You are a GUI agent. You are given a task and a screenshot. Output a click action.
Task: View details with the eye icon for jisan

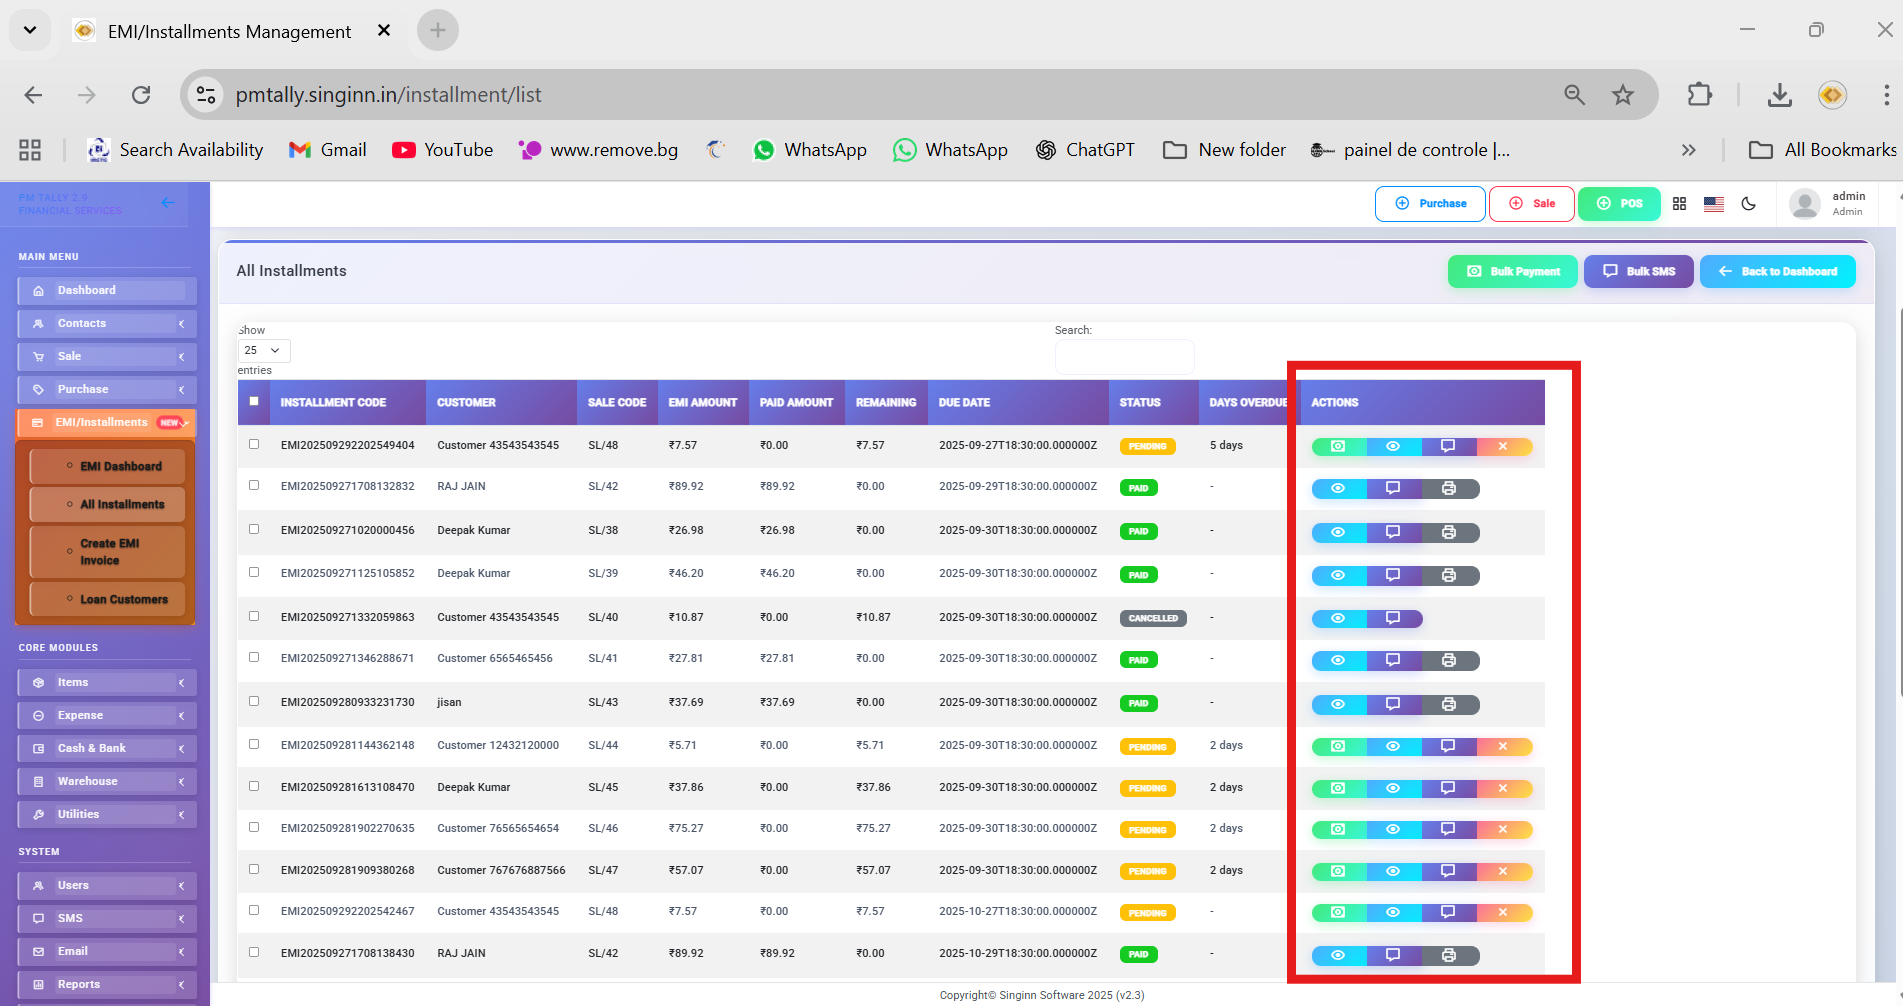tap(1338, 704)
